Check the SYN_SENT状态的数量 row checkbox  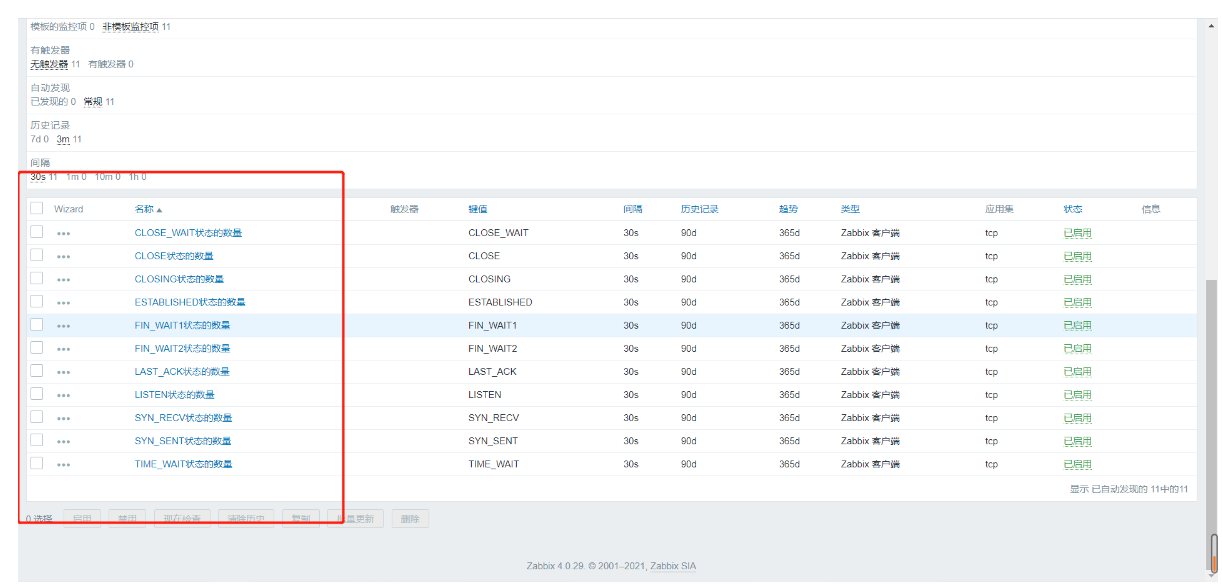coord(37,440)
